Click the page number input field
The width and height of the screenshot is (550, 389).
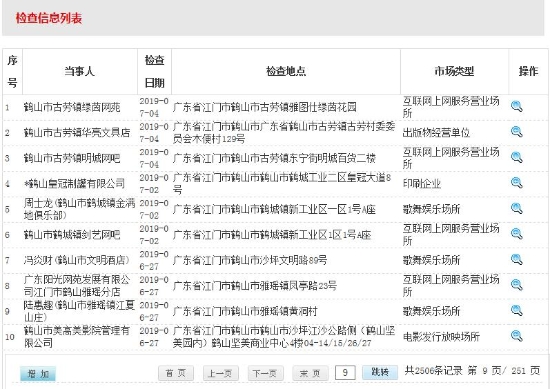[x=345, y=373]
